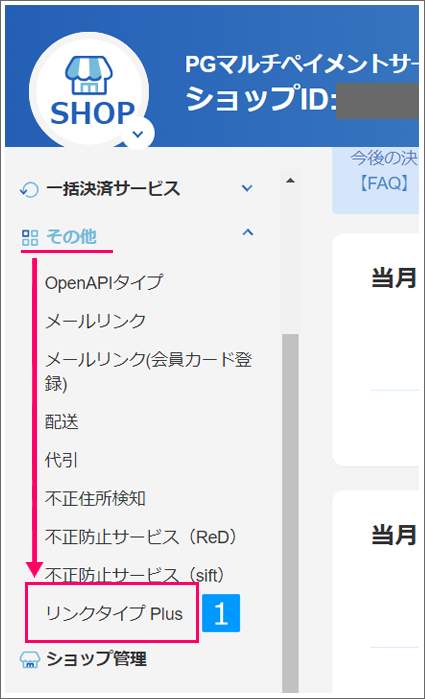Viewport: 425px width, 699px height.
Task: Open the メールリンク menu item
Action: pyautogui.click(x=95, y=321)
